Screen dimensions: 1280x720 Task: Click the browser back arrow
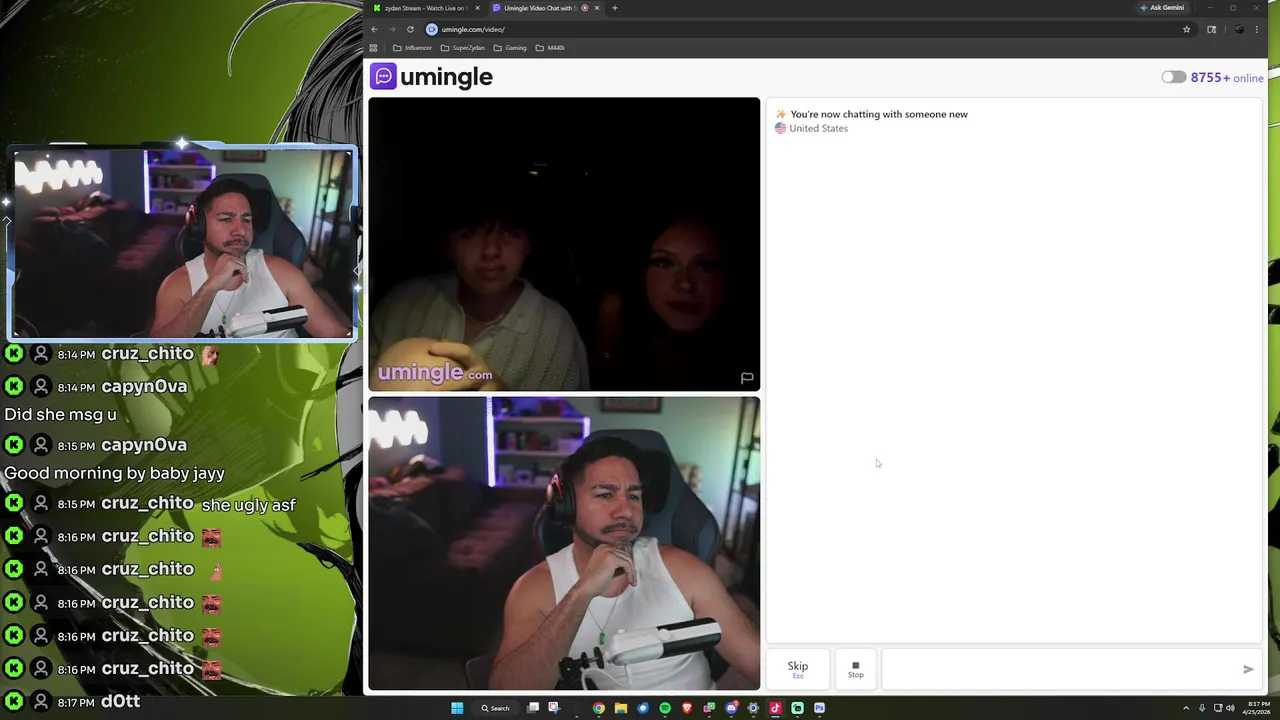(375, 29)
